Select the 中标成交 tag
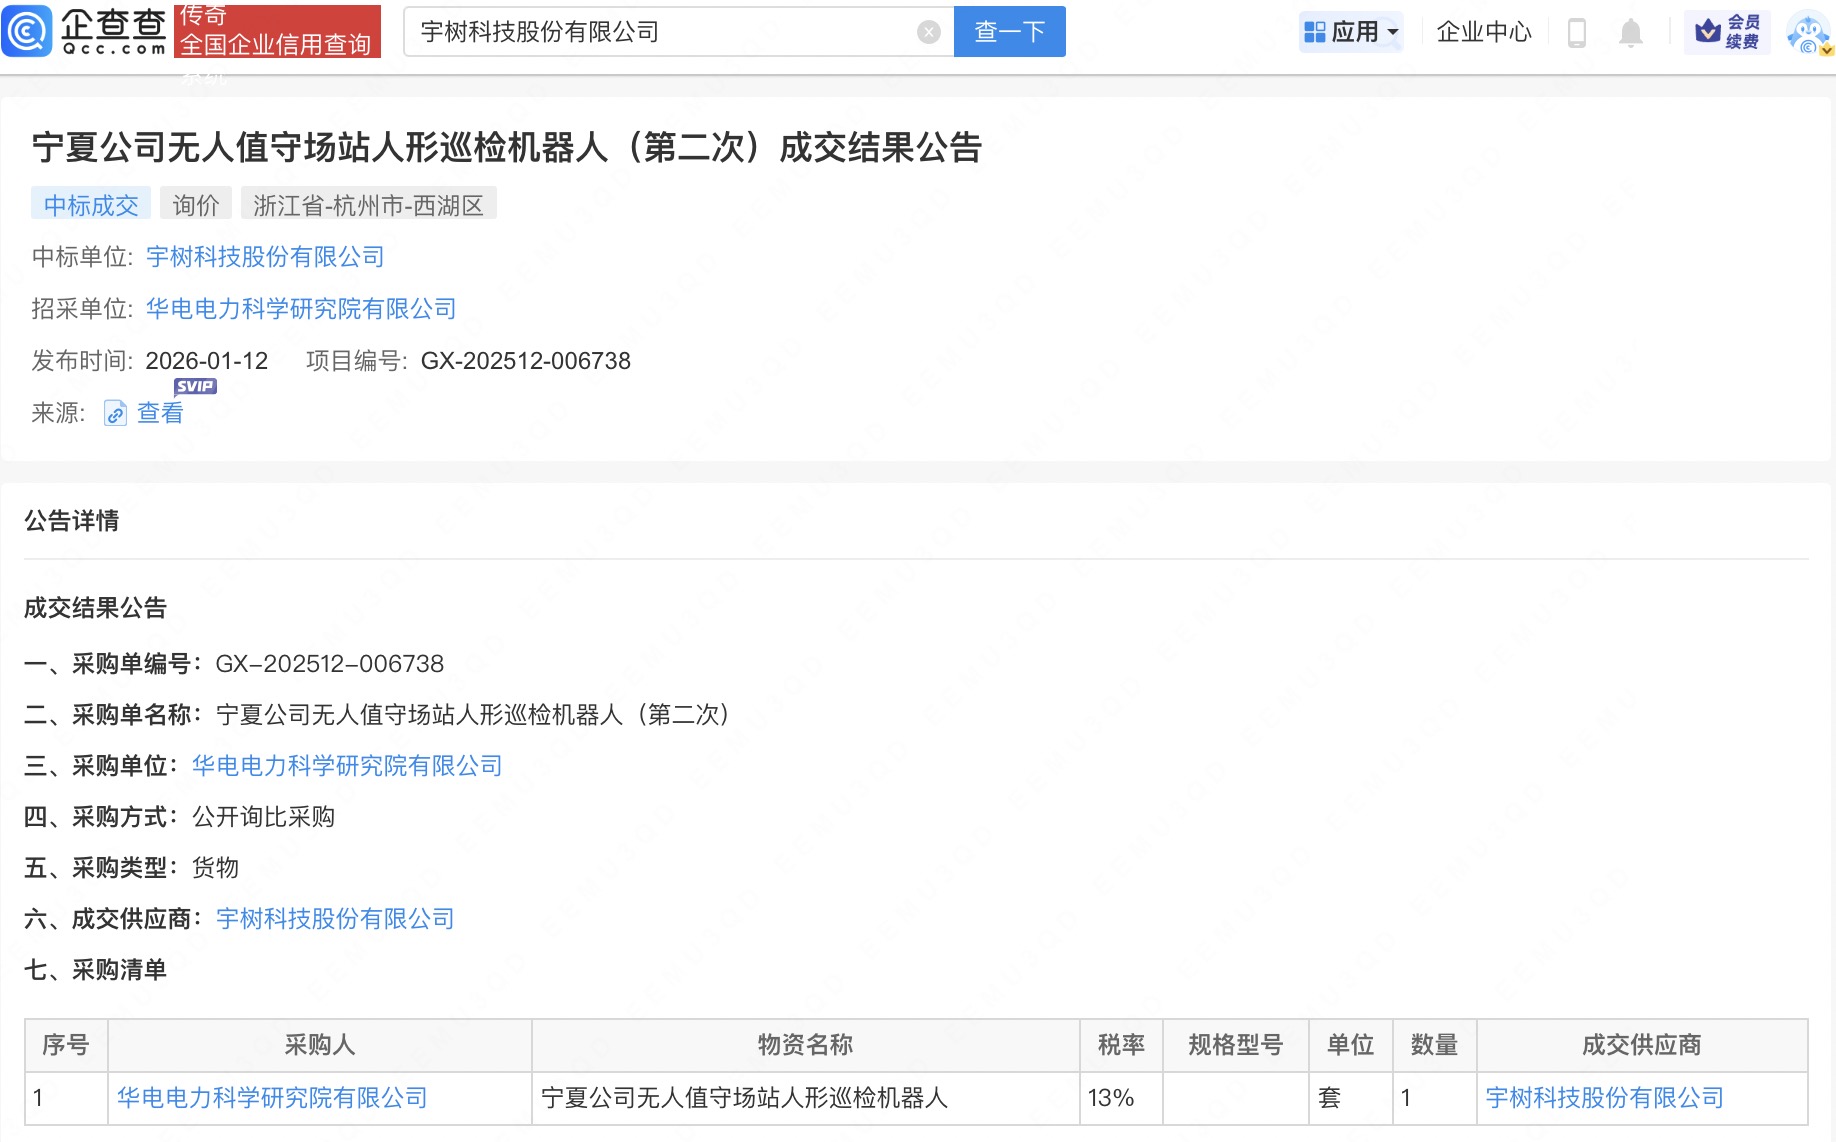This screenshot has width=1836, height=1142. [90, 203]
